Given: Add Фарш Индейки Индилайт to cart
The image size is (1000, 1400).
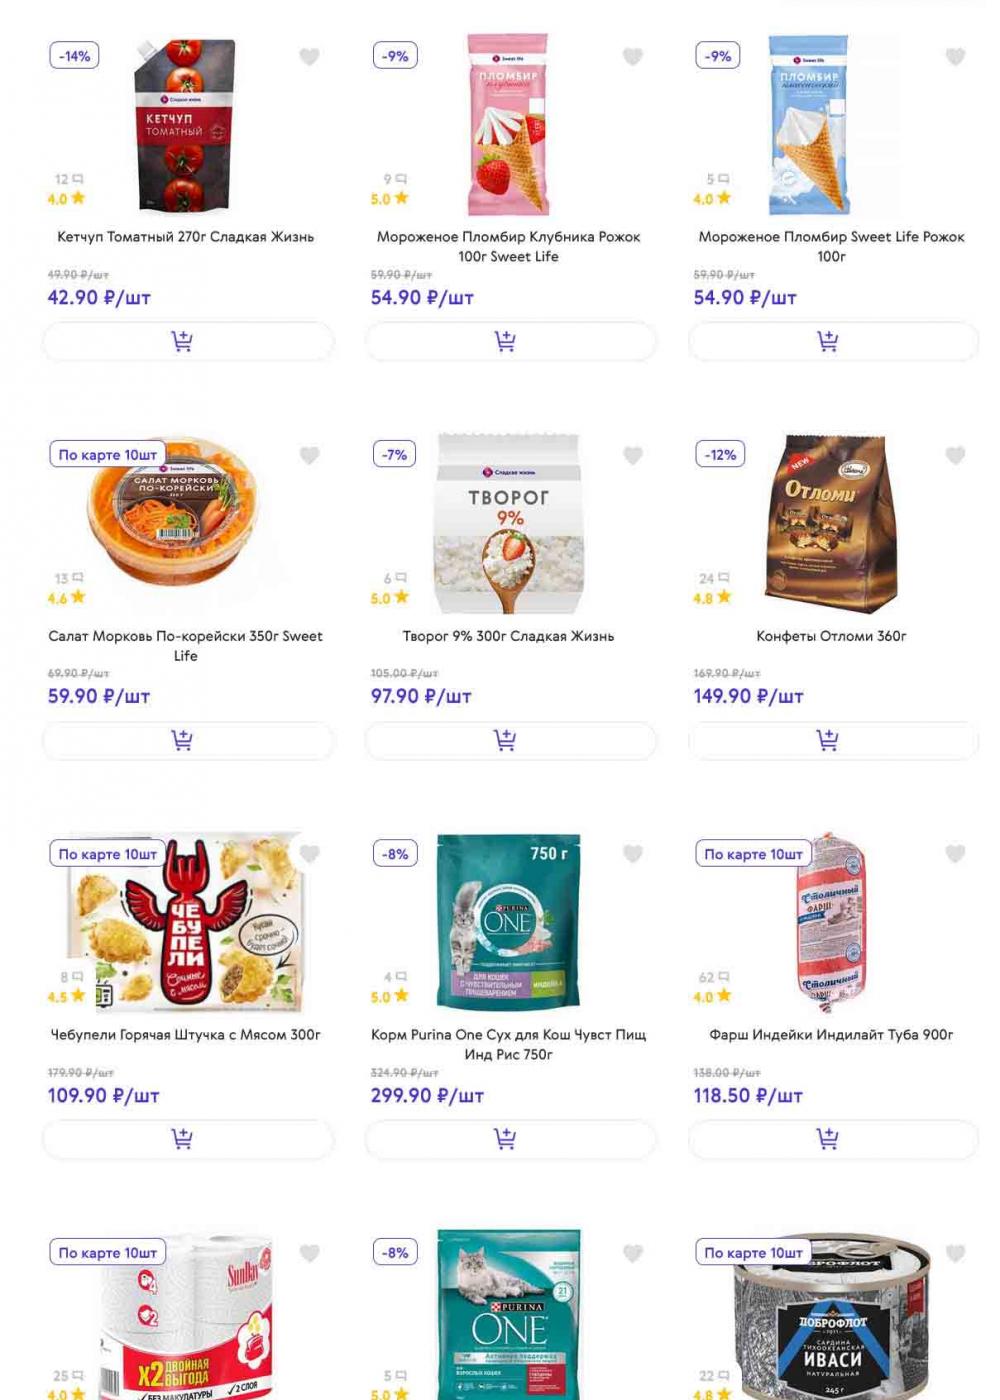Looking at the screenshot, I should (x=833, y=1139).
